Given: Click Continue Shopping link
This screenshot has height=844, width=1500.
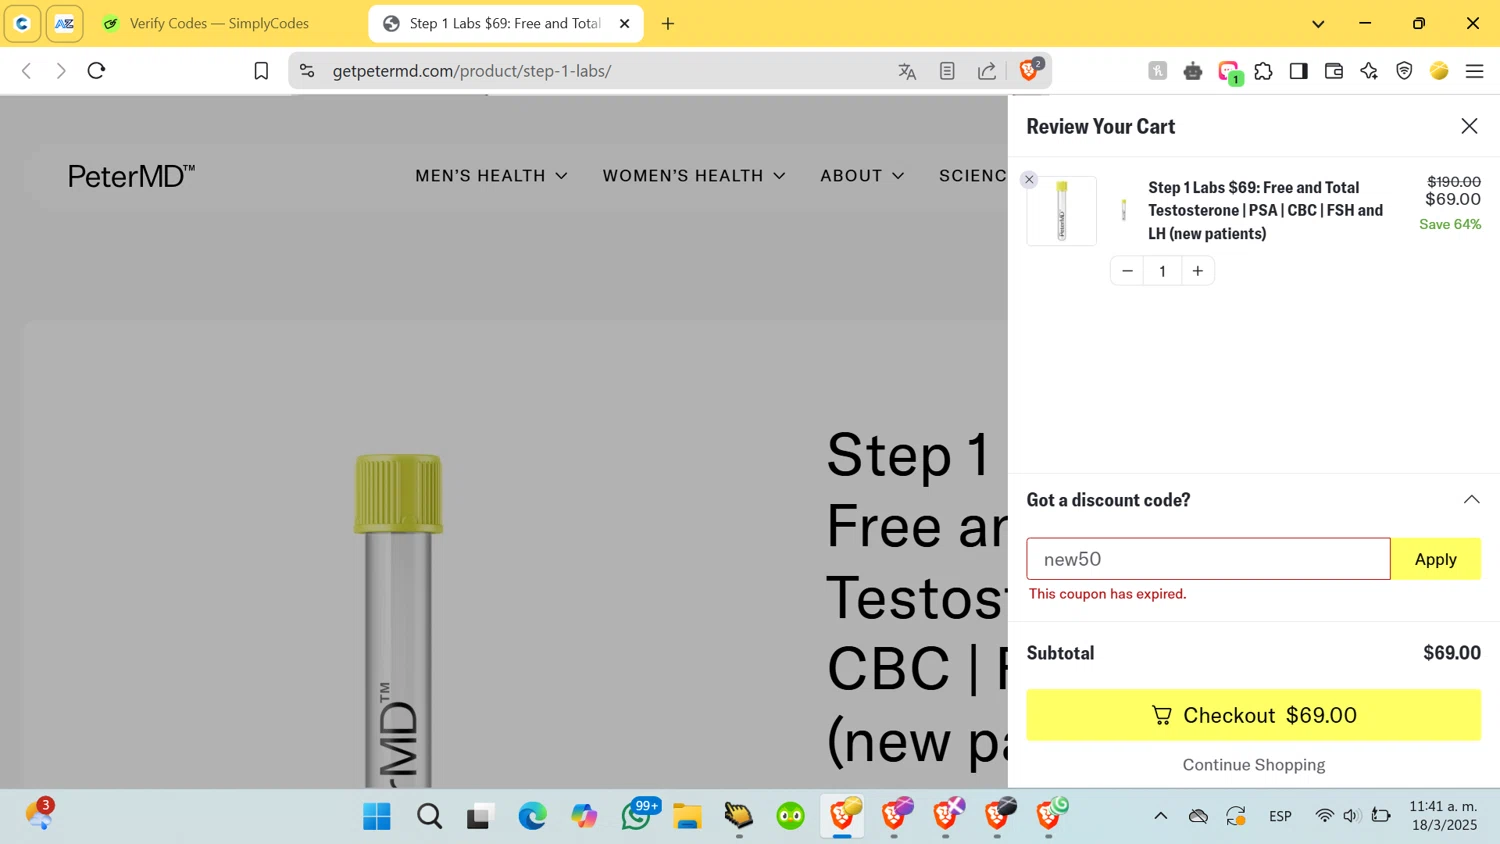Looking at the screenshot, I should pos(1253,765).
